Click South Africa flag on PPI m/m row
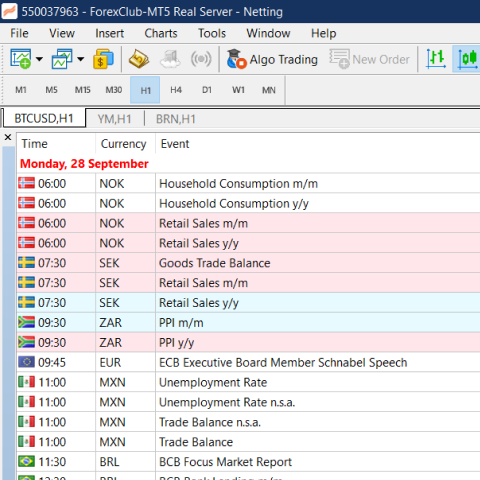480x480 pixels. 26,322
